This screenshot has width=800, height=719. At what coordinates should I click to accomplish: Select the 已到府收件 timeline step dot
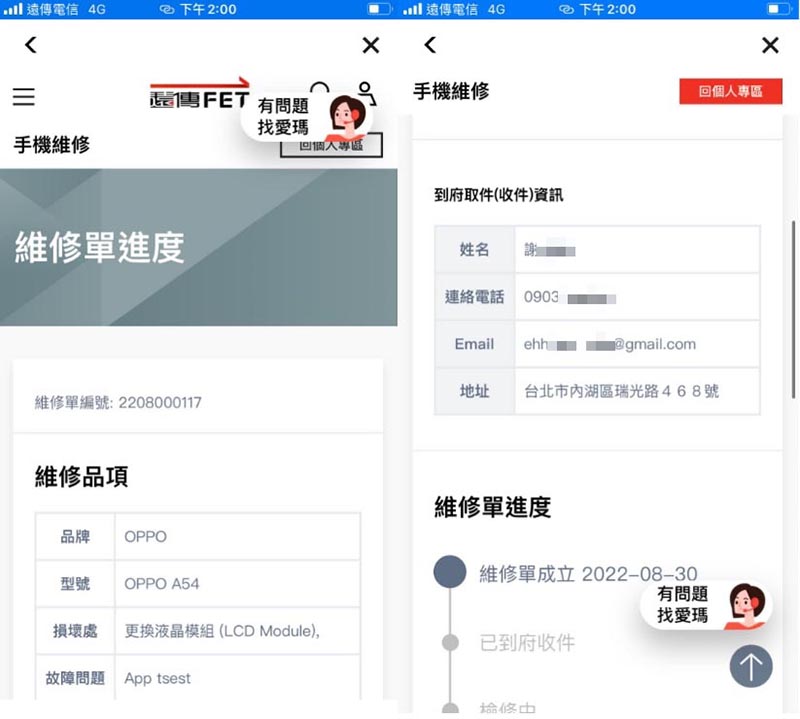[450, 642]
